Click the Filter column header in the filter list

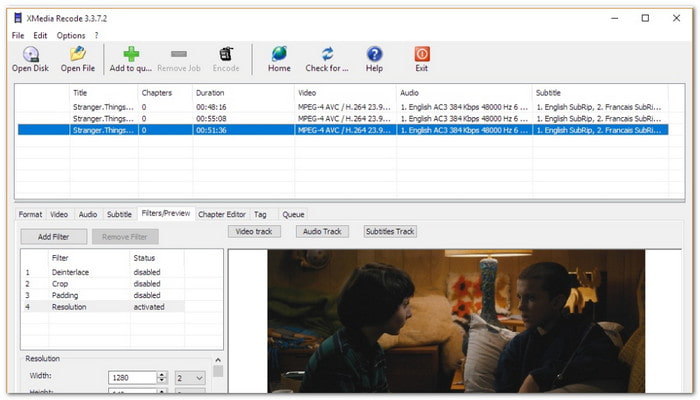click(x=89, y=258)
